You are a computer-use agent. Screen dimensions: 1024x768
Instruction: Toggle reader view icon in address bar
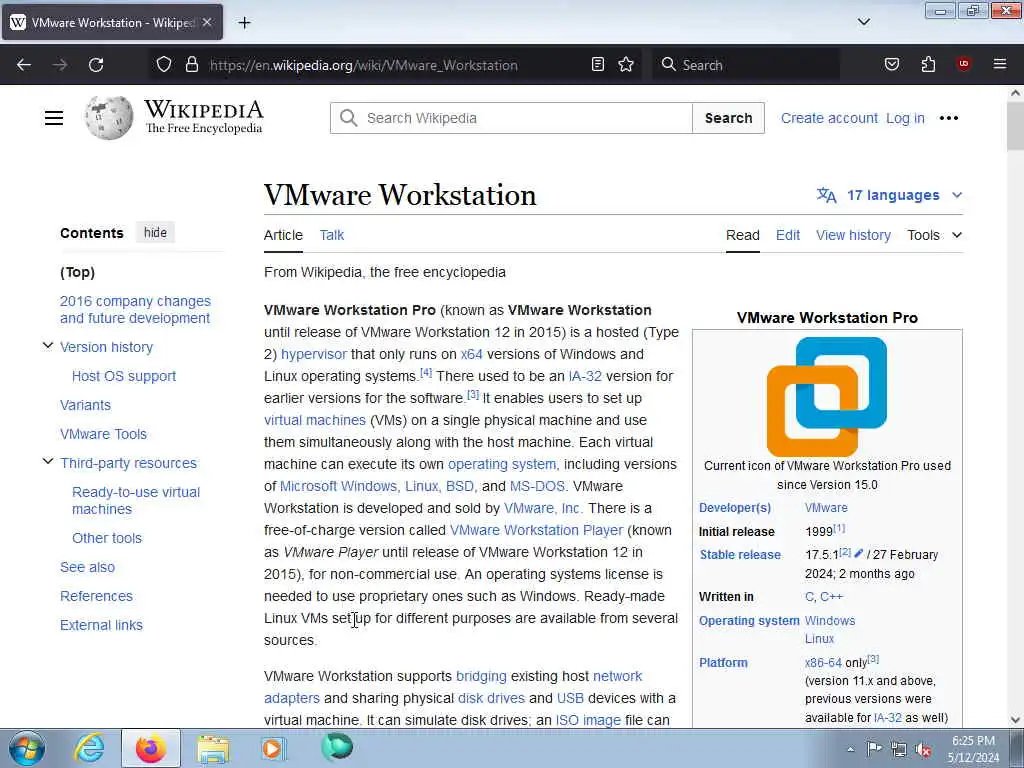coord(598,65)
